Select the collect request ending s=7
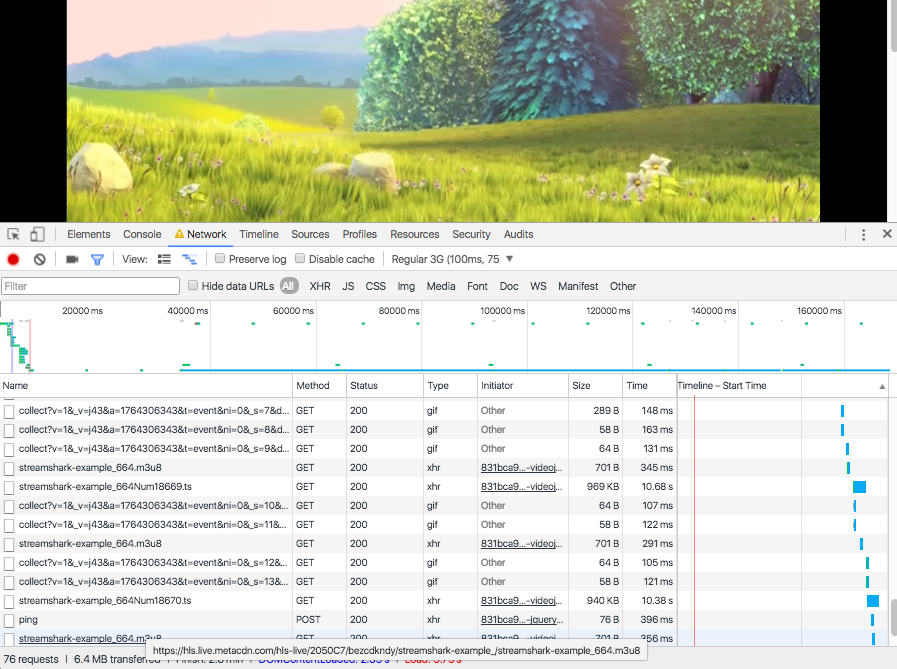897x669 pixels. click(x=154, y=410)
